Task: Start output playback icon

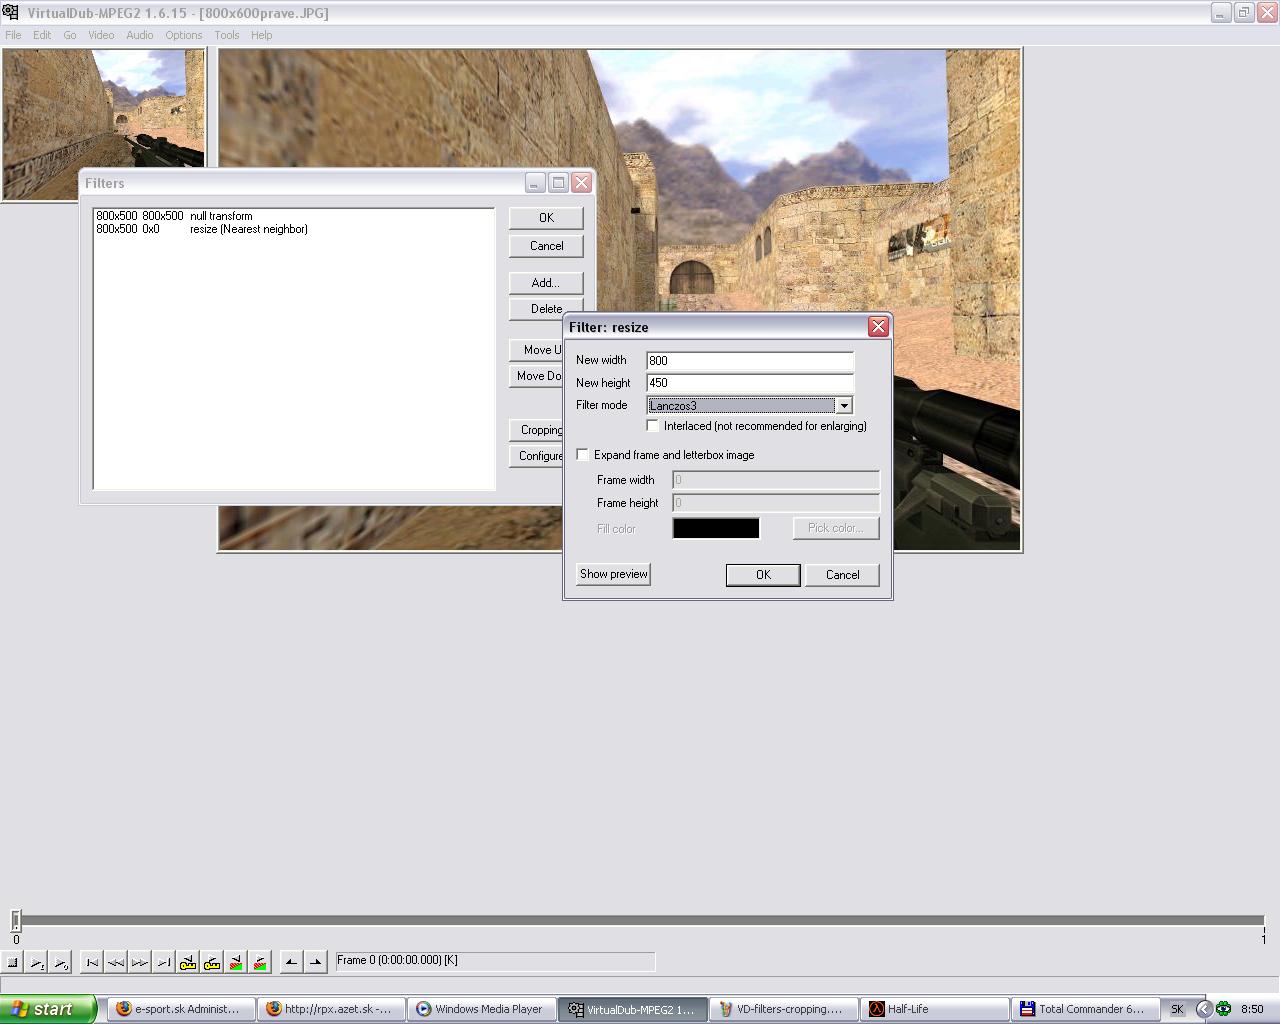Action: click(60, 963)
